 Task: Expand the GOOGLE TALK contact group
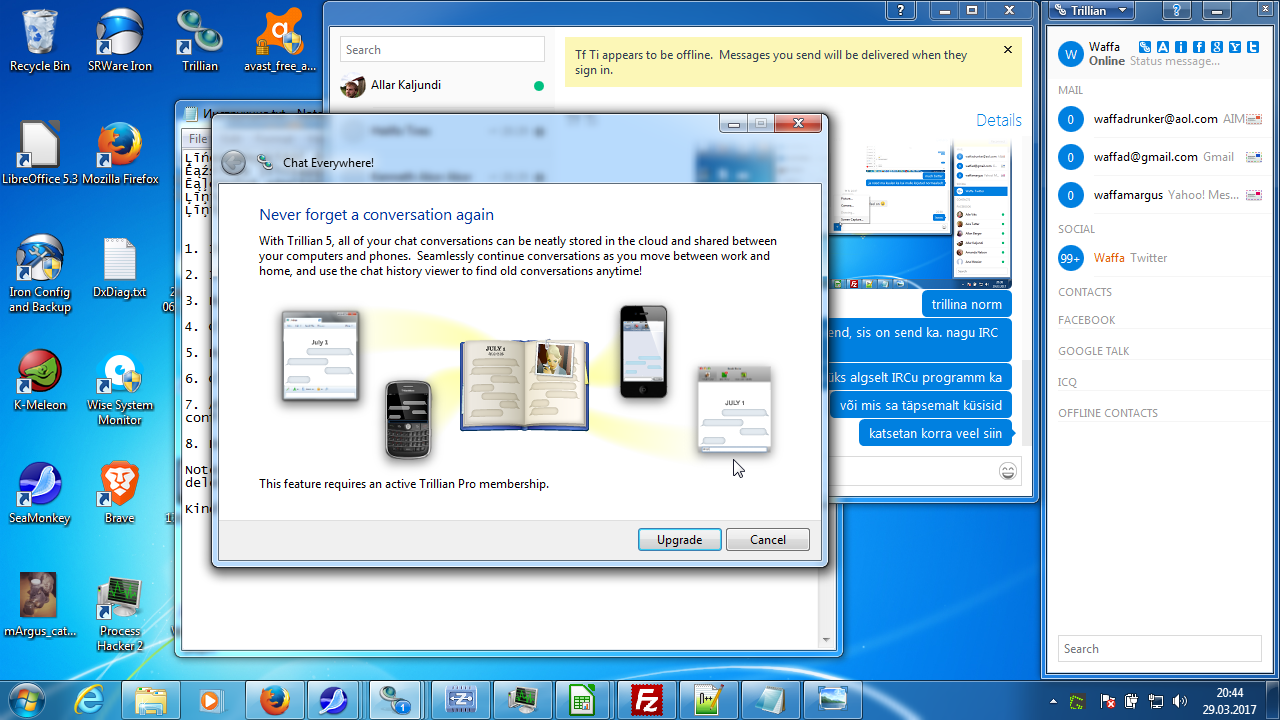click(1095, 351)
